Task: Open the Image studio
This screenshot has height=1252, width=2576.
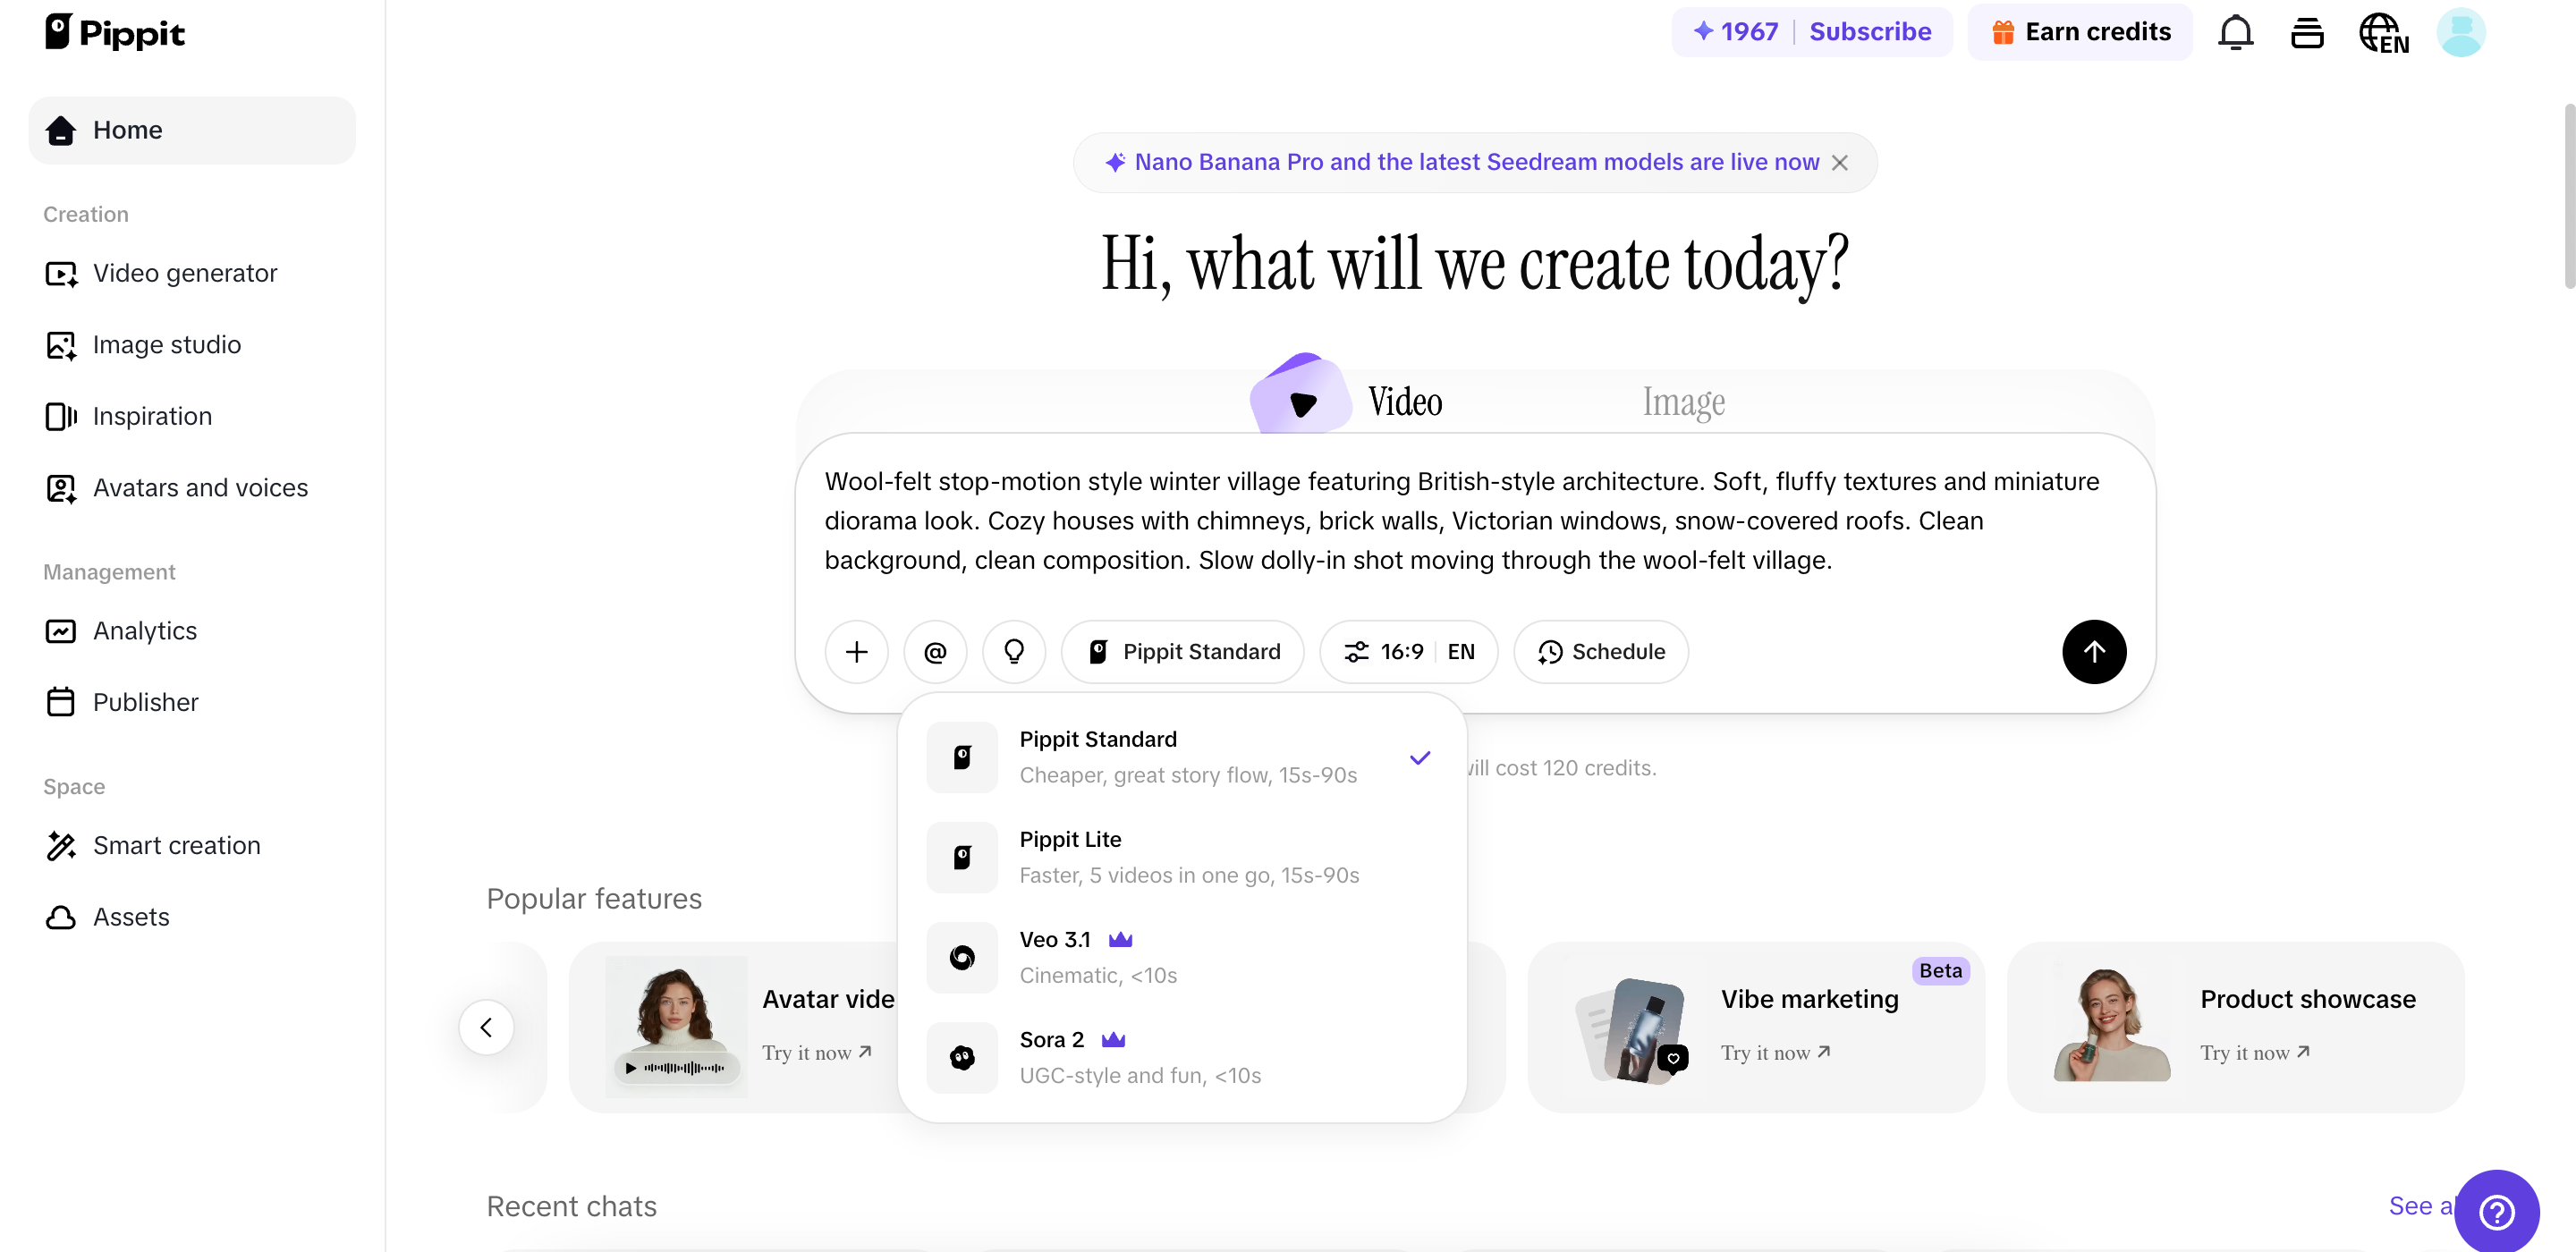Action: point(166,345)
